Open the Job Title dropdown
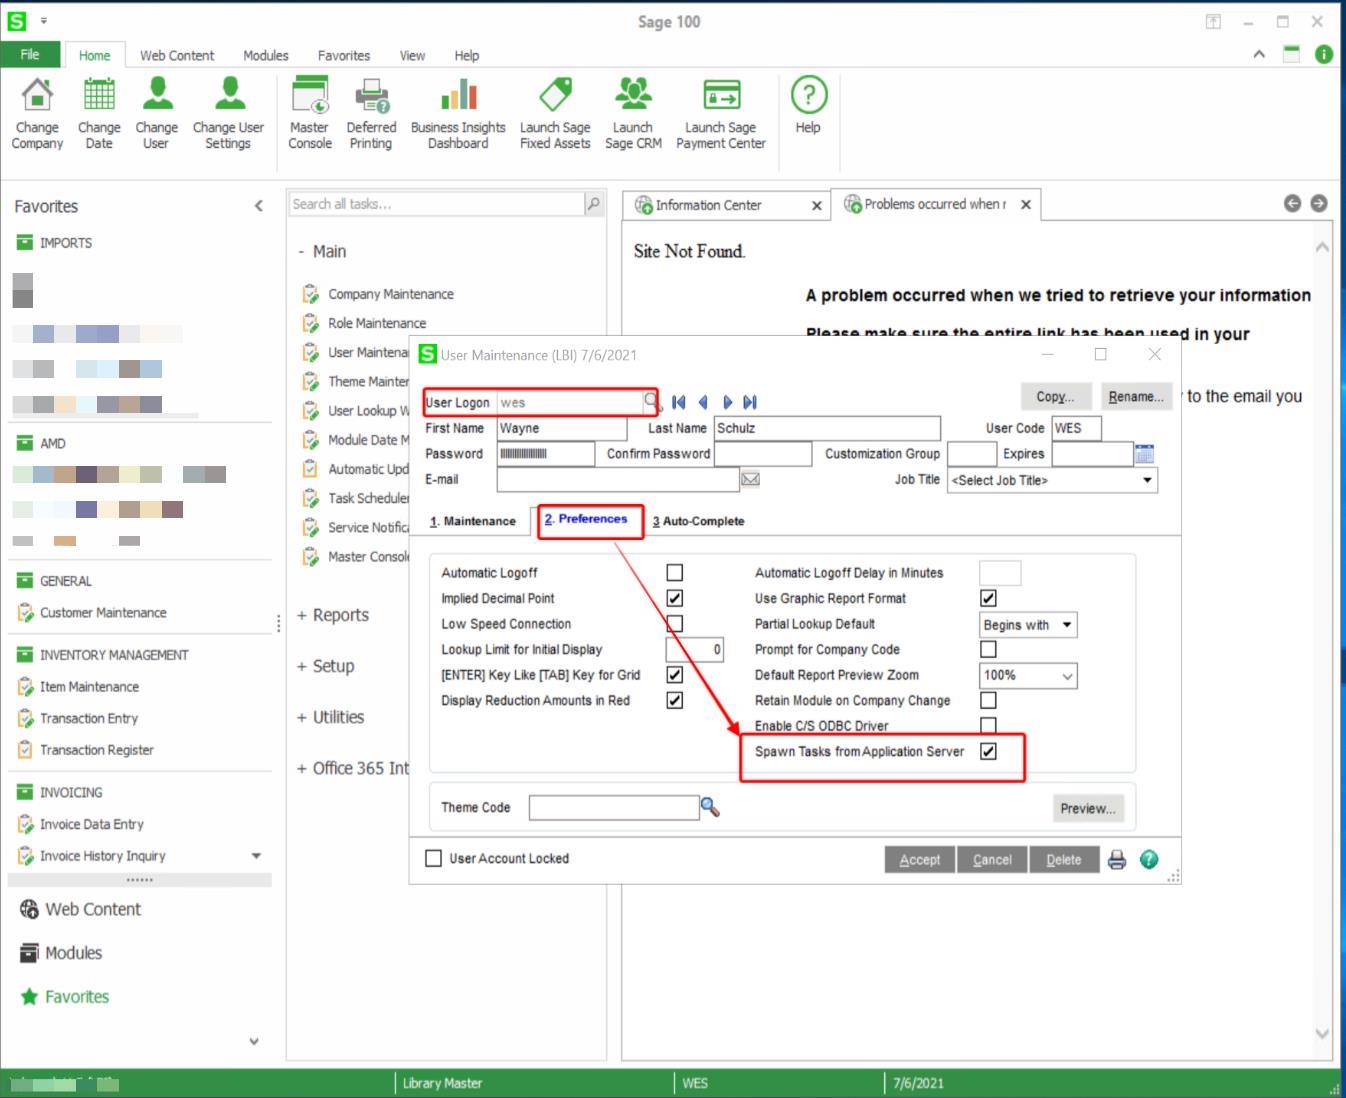The width and height of the screenshot is (1346, 1098). 1147,480
